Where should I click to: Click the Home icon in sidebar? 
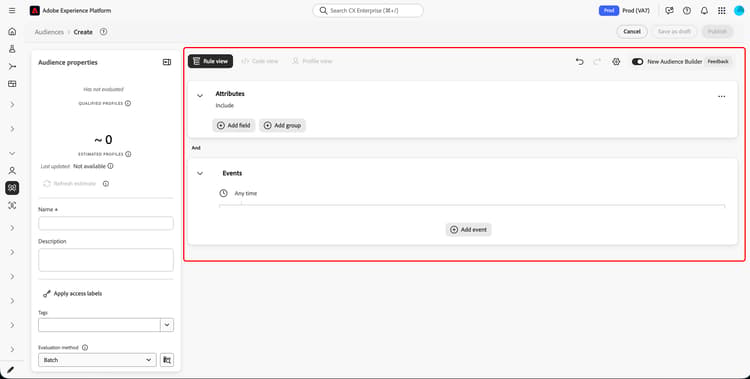coord(12,32)
